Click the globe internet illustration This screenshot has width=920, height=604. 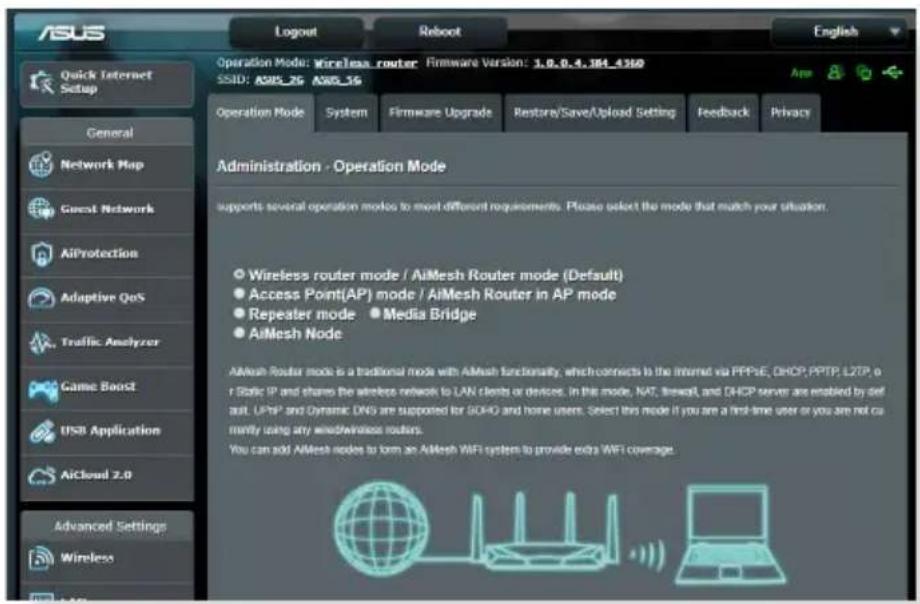click(x=381, y=528)
